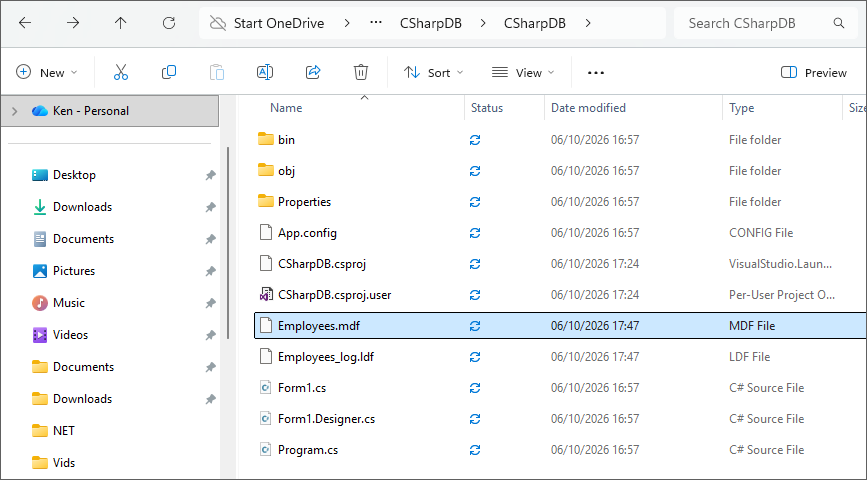The width and height of the screenshot is (867, 480).
Task: Click the Properties folder icon
Action: pyautogui.click(x=266, y=201)
